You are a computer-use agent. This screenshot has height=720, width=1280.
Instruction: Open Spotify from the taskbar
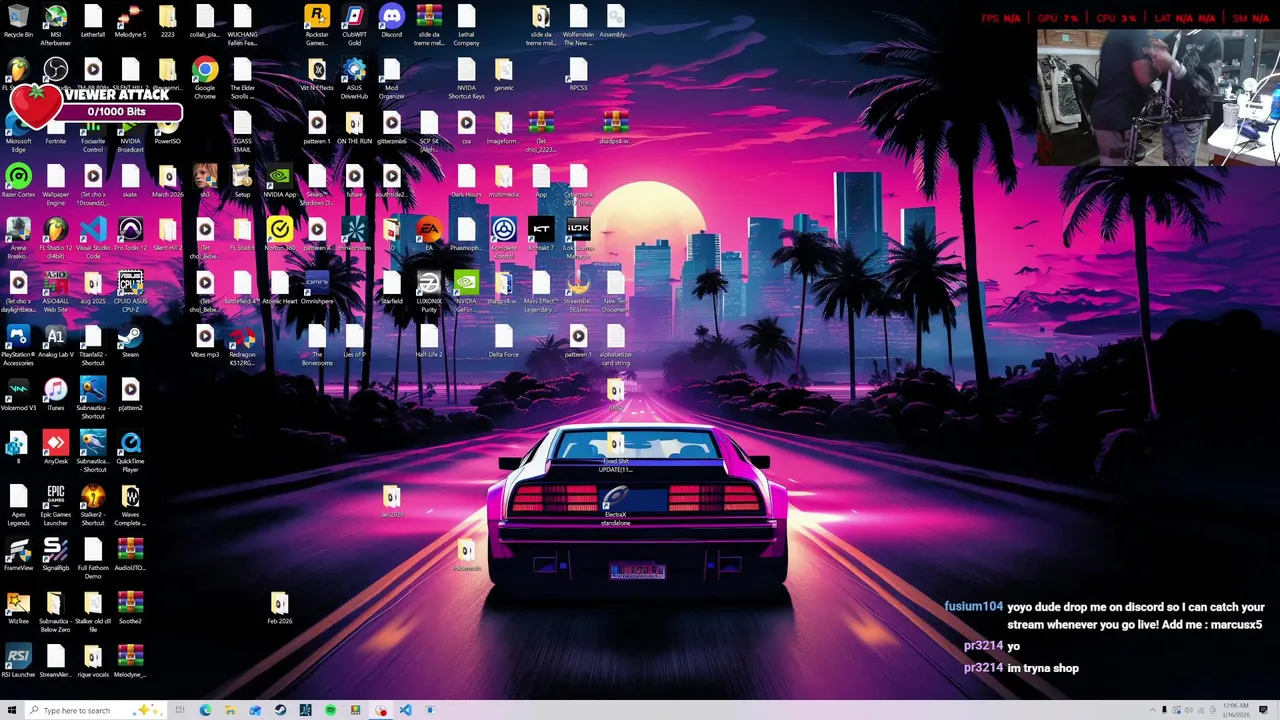[x=330, y=710]
